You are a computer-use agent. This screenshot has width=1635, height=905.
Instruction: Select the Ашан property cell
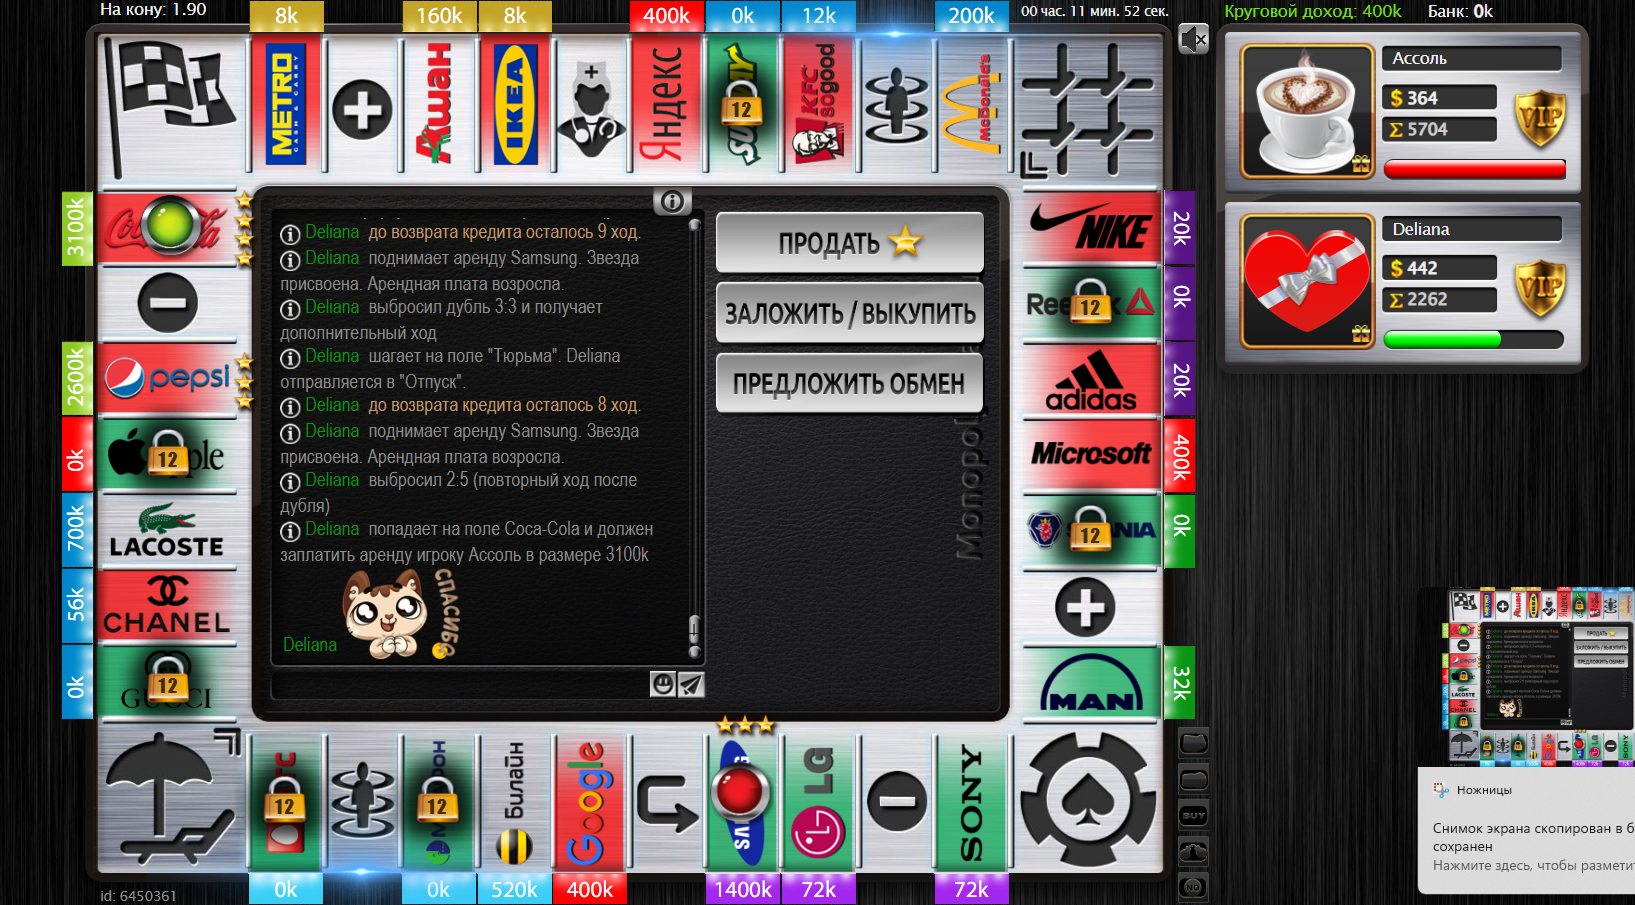[x=438, y=106]
